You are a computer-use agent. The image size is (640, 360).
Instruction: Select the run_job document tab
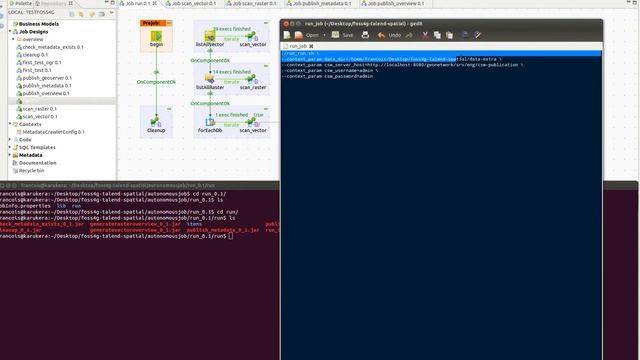coord(298,46)
